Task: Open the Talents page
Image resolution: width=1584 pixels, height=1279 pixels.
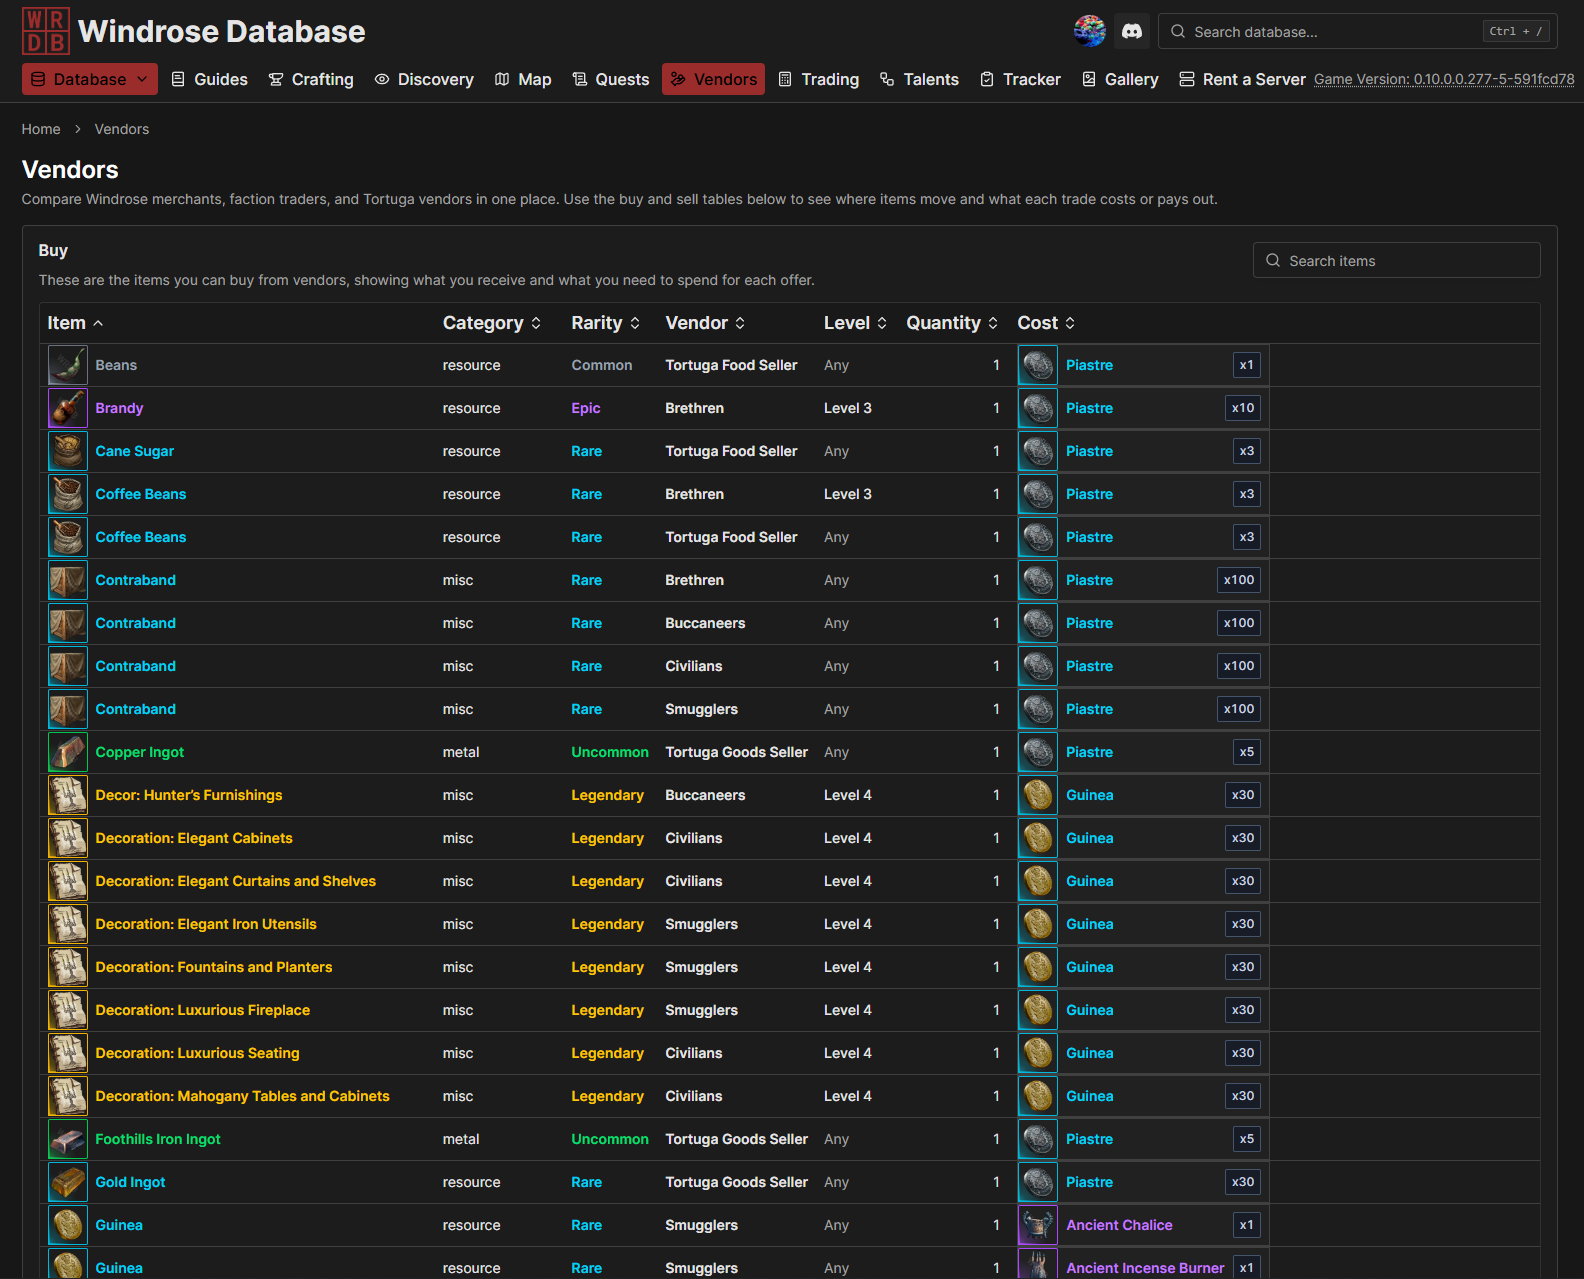Action: (x=919, y=79)
